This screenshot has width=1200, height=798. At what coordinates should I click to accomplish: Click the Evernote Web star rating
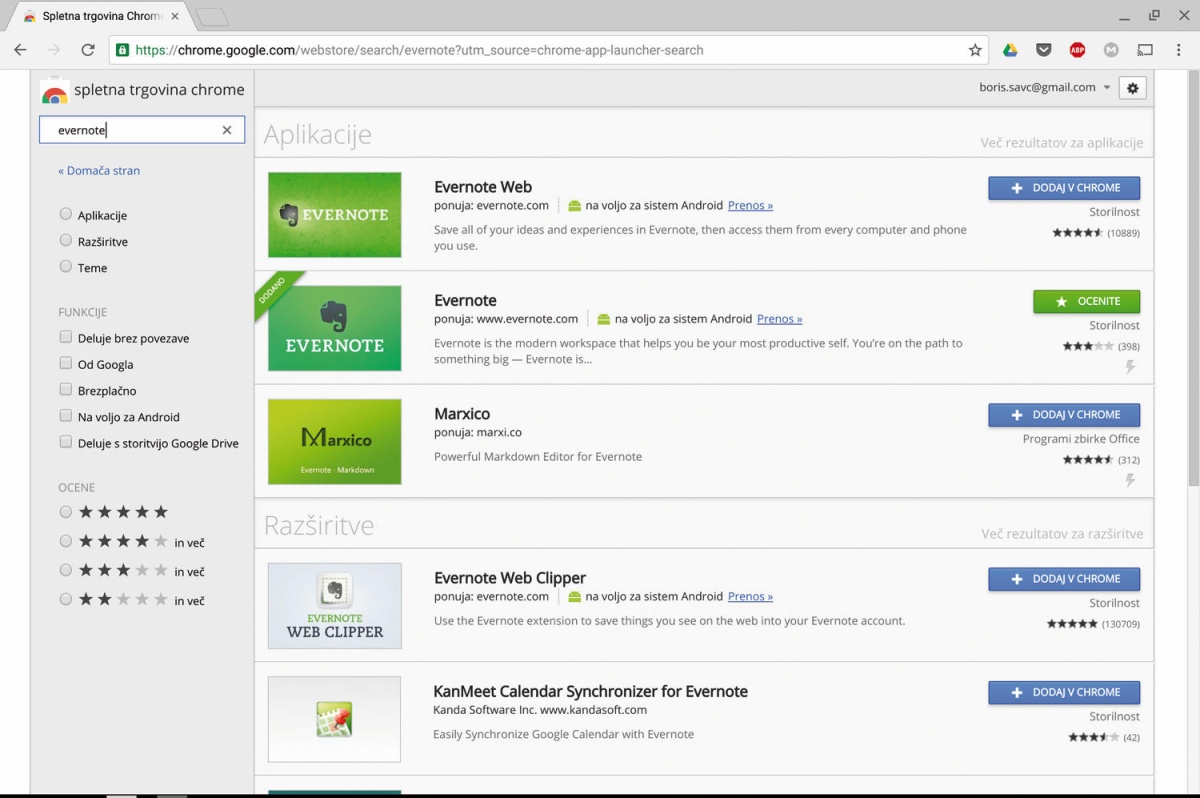(1077, 233)
